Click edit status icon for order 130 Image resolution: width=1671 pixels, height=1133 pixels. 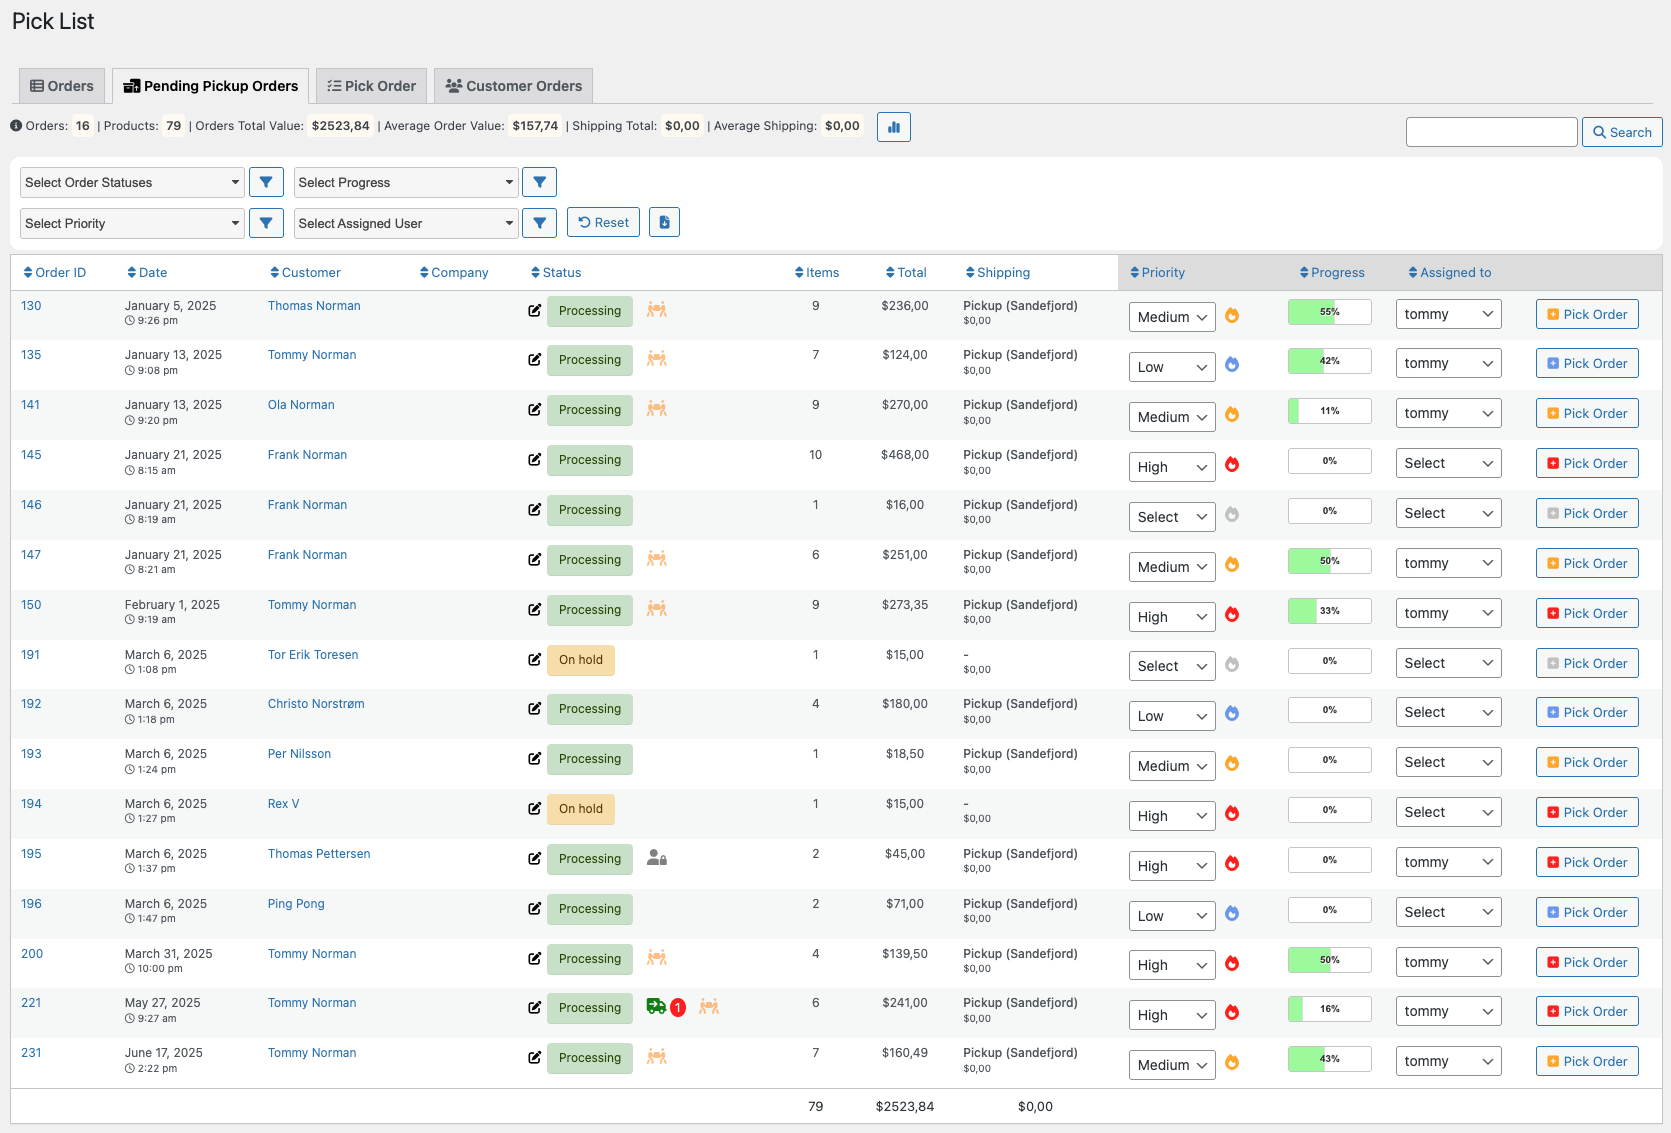point(535,311)
